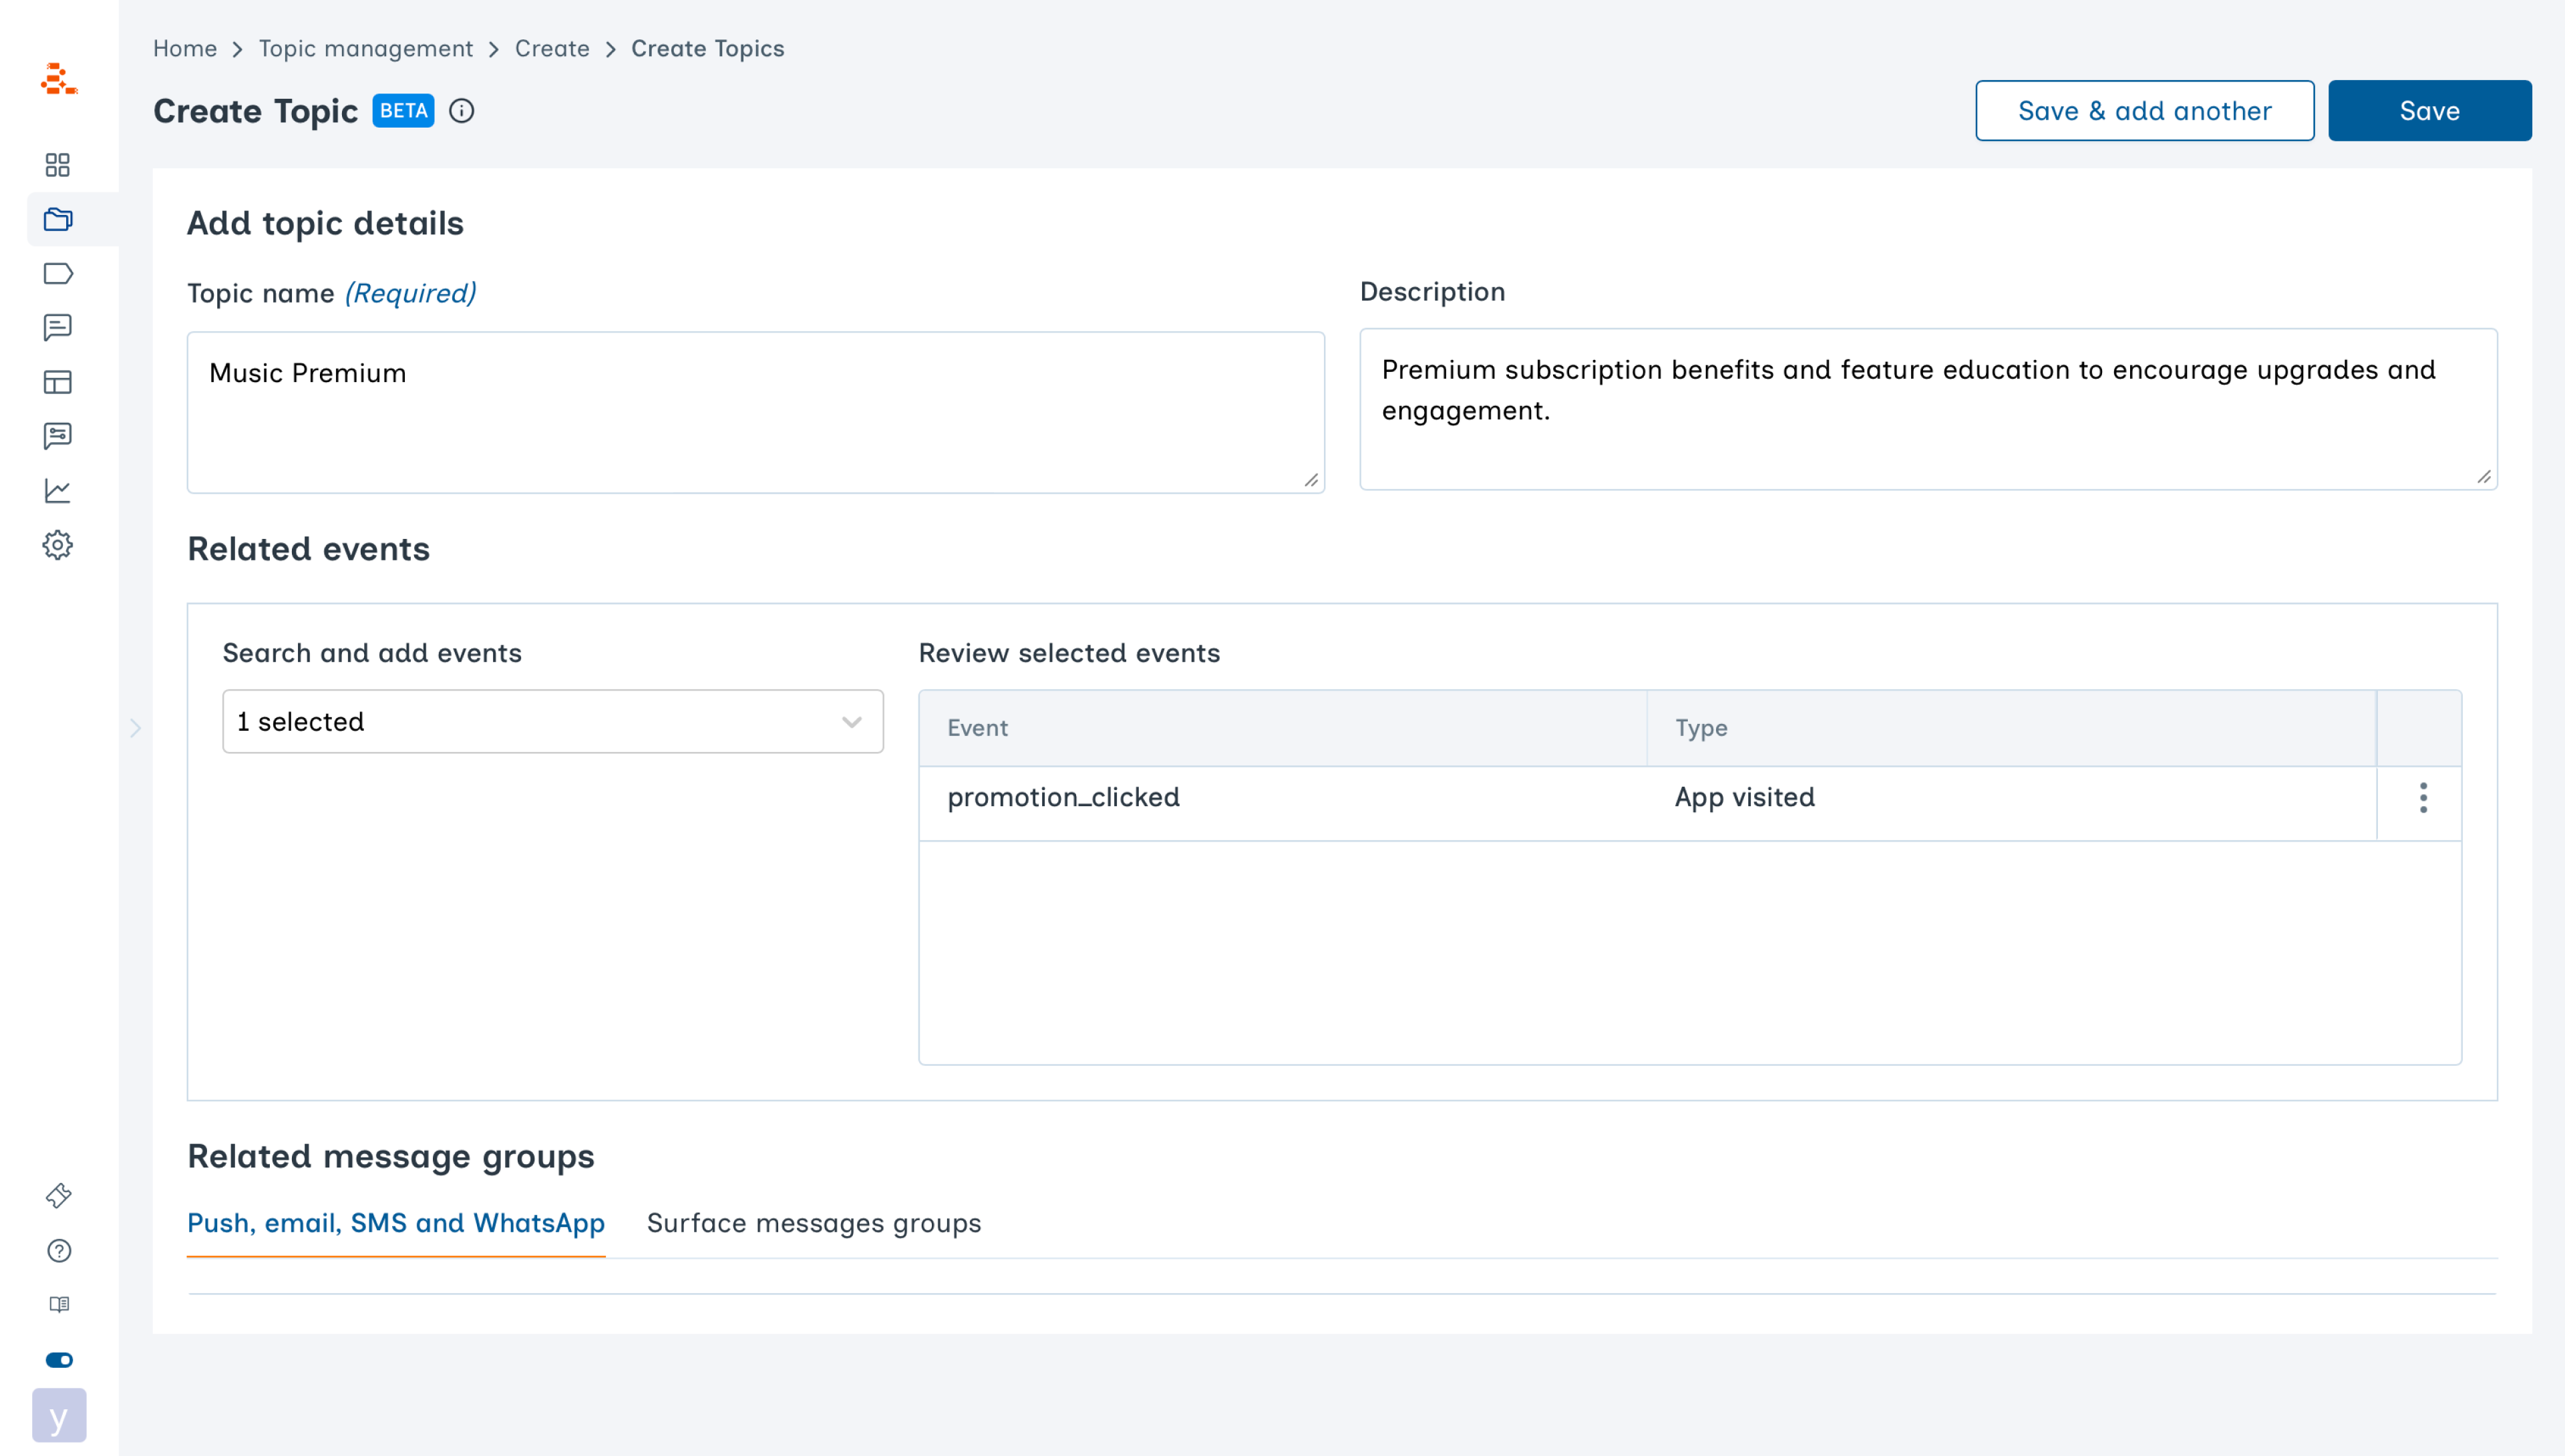Open the settings gear icon
This screenshot has width=2565, height=1456.
click(58, 545)
